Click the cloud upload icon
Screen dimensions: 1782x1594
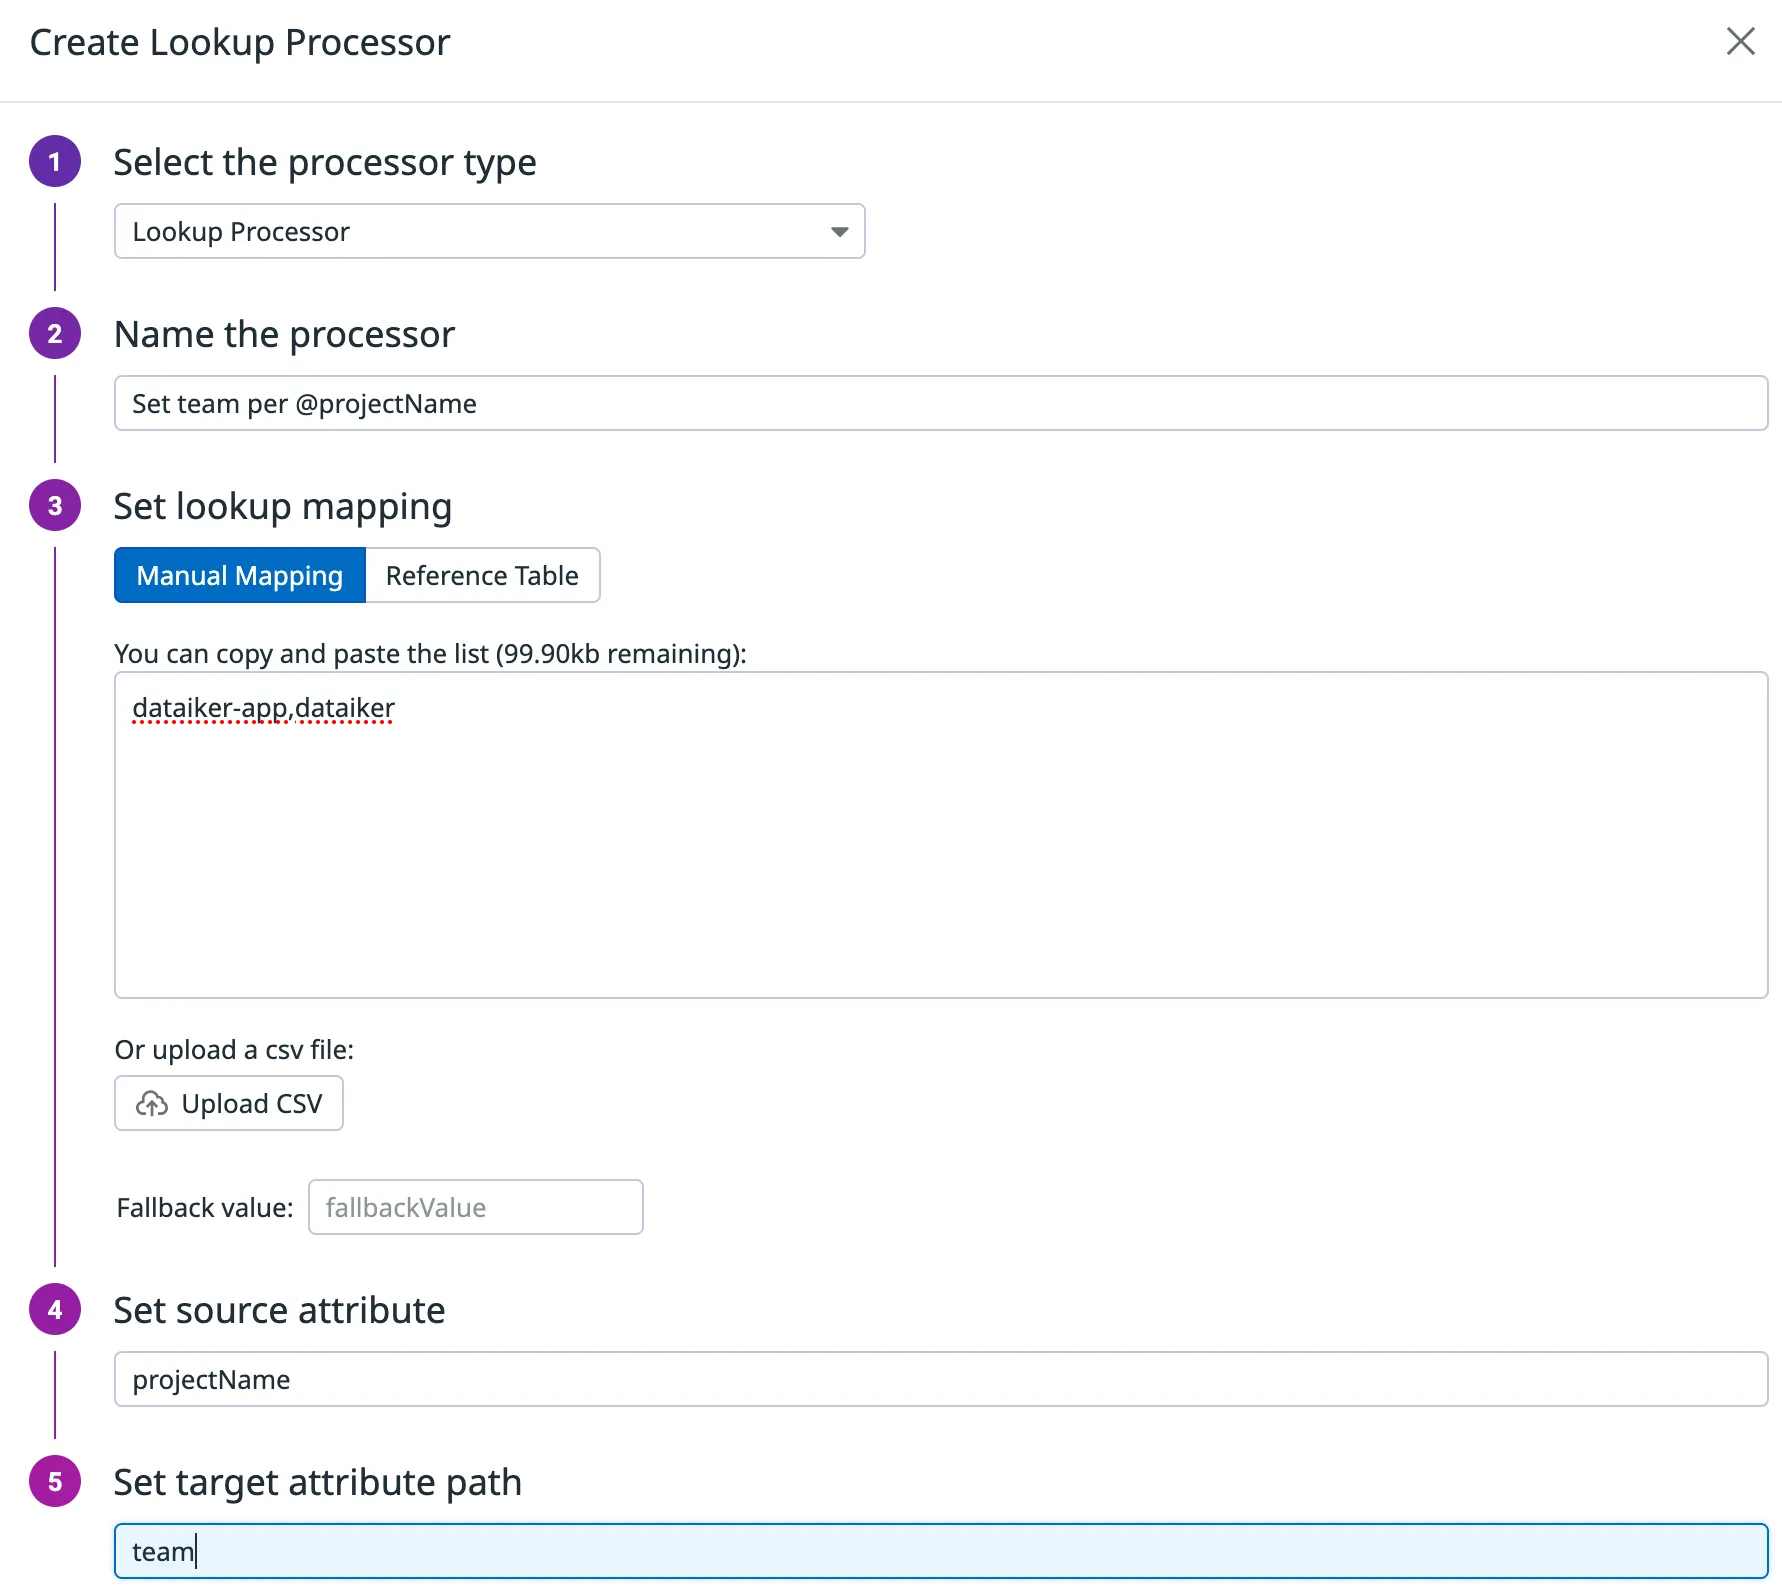[x=152, y=1104]
